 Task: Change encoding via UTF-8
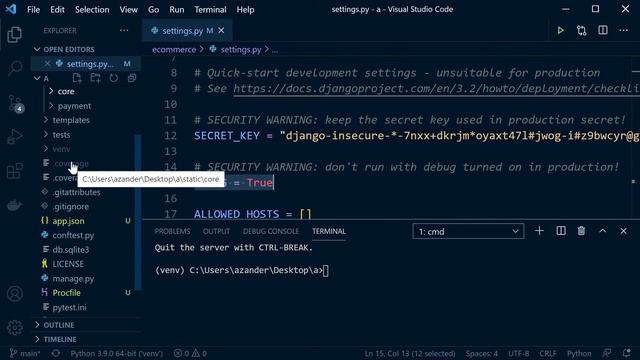[x=518, y=353]
